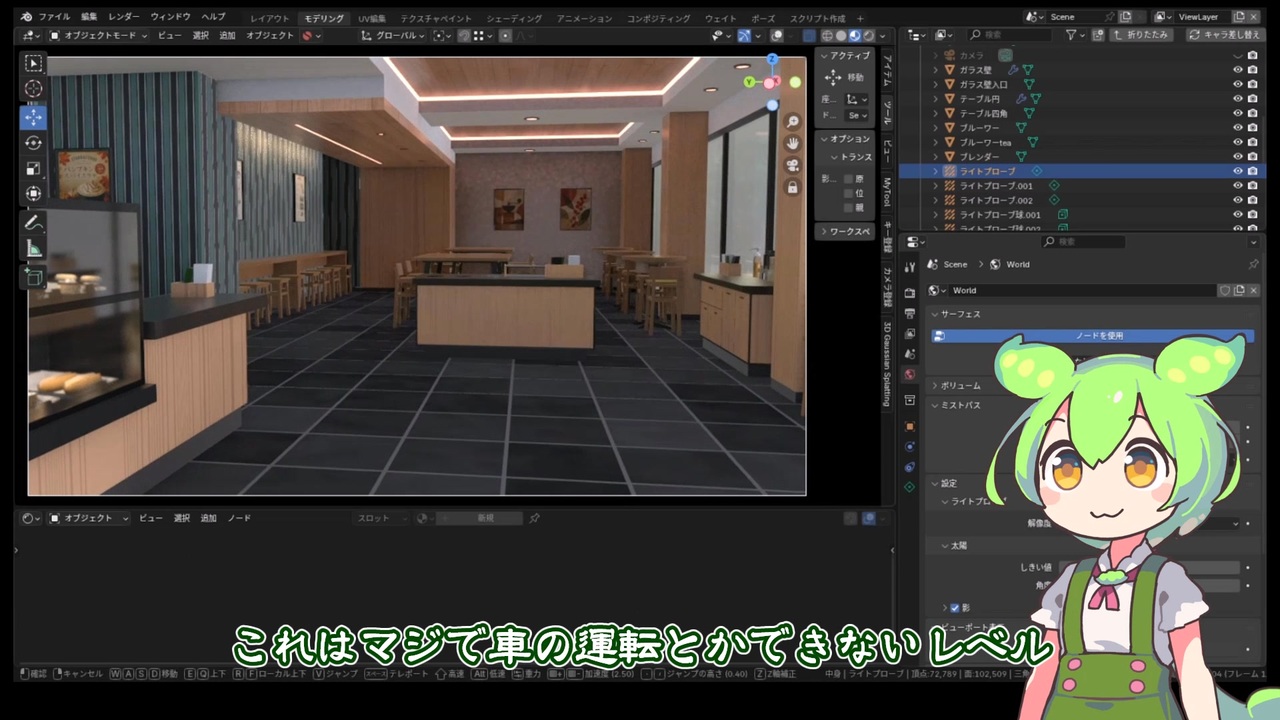Pin the properties editor with pin icon
This screenshot has height=720, width=1280.
(1253, 264)
